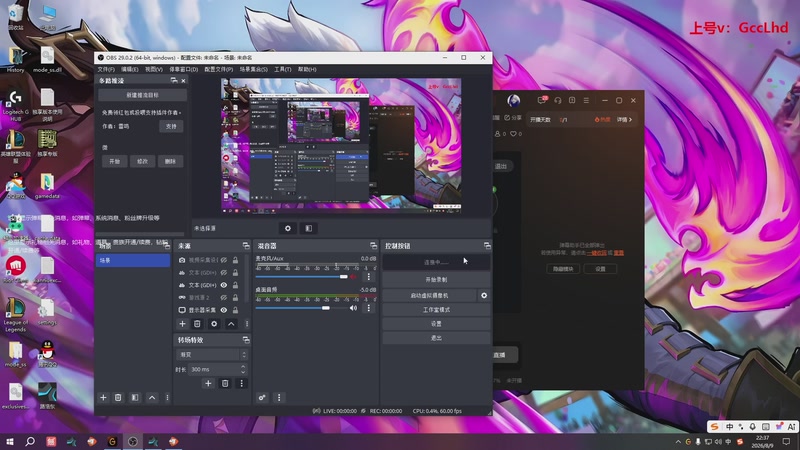Screen dimensions: 800x450
Task: Click the user avatar in streaming companion window
Action: pos(514,101)
